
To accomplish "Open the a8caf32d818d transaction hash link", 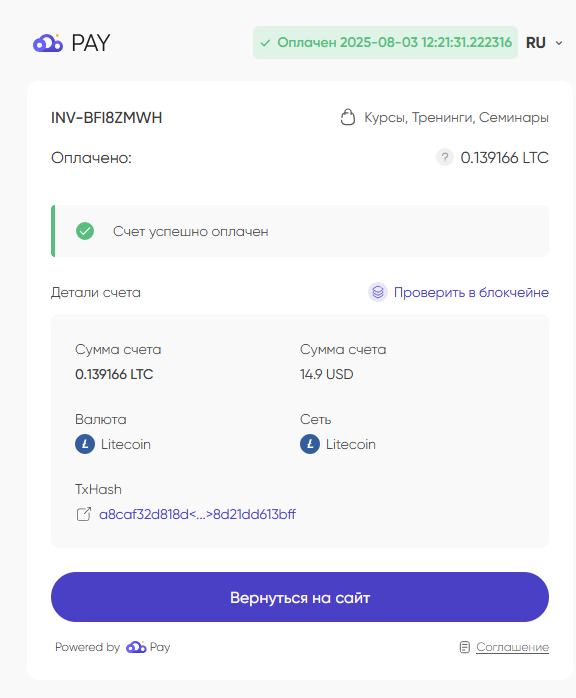I will (x=197, y=514).
